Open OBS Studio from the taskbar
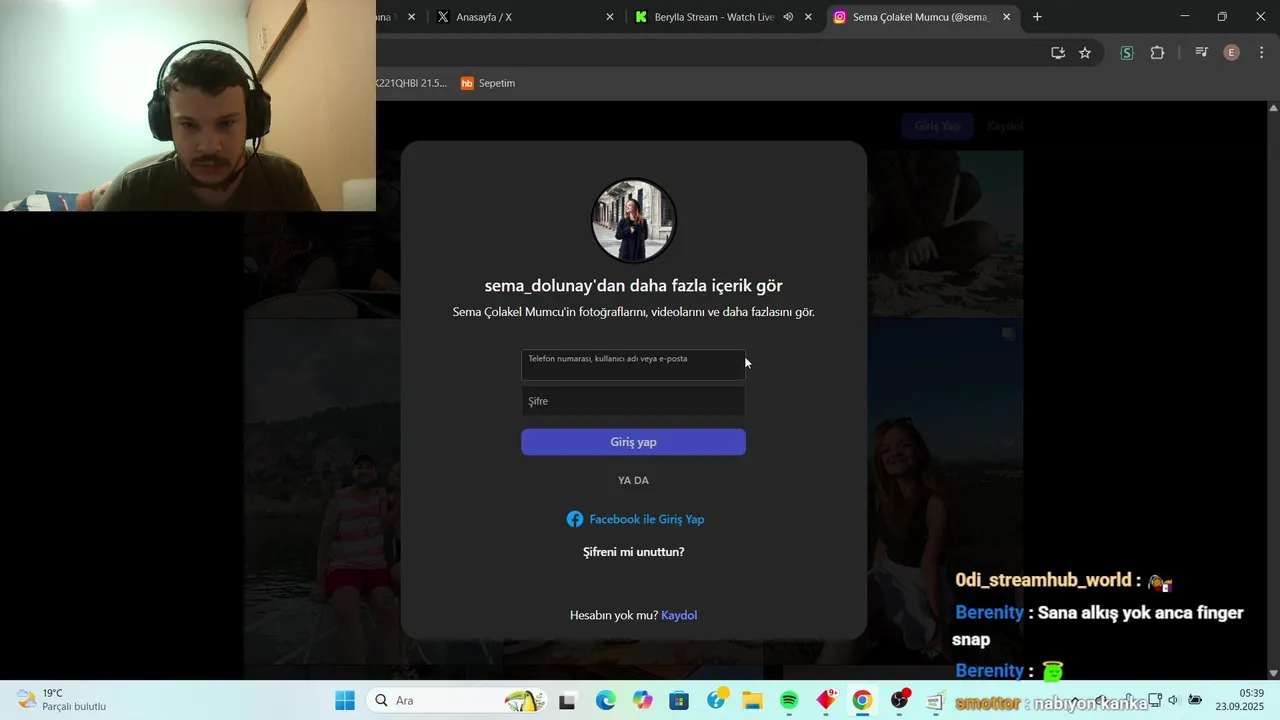1280x720 pixels. 900,701
